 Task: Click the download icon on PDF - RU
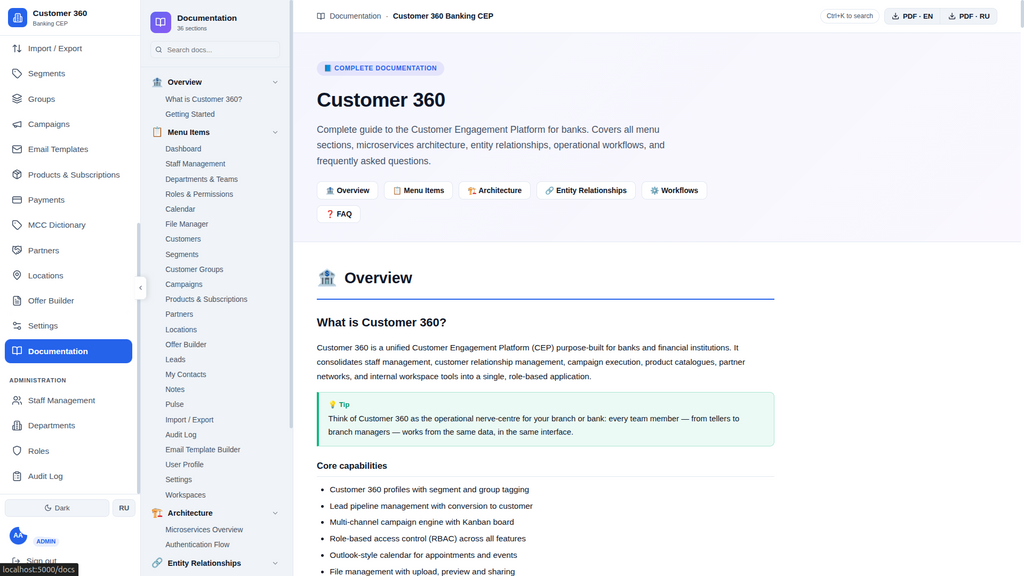click(x=952, y=16)
